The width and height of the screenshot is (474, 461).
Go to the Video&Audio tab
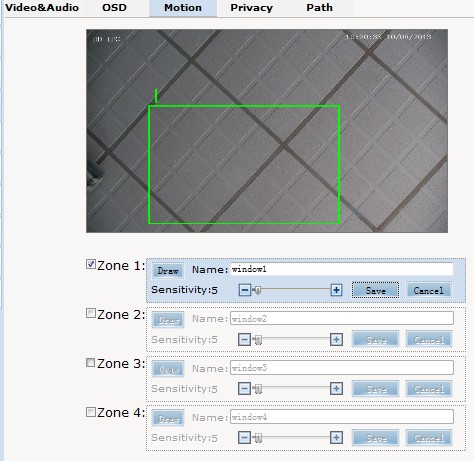point(42,8)
